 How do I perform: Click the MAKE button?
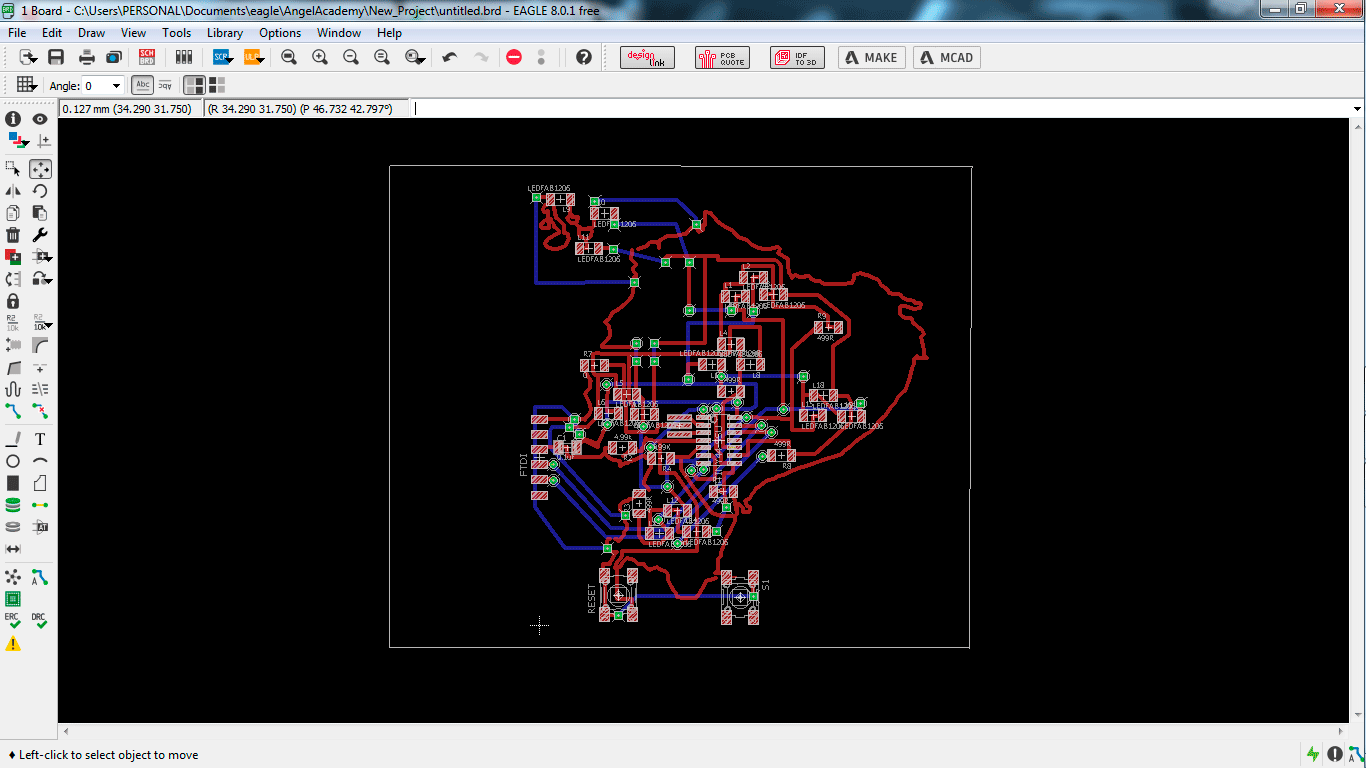pos(871,58)
